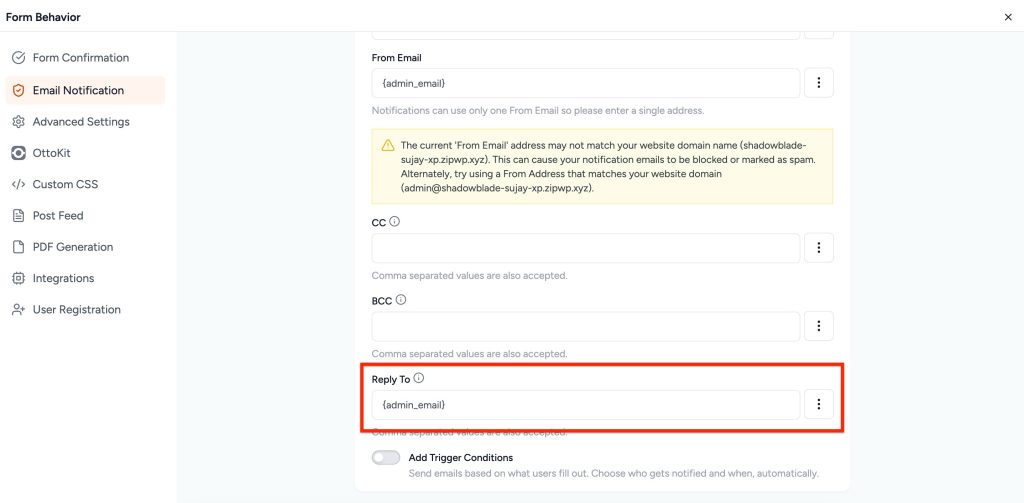Click the Advanced Settings gear icon
This screenshot has height=503, width=1024.
[18, 122]
